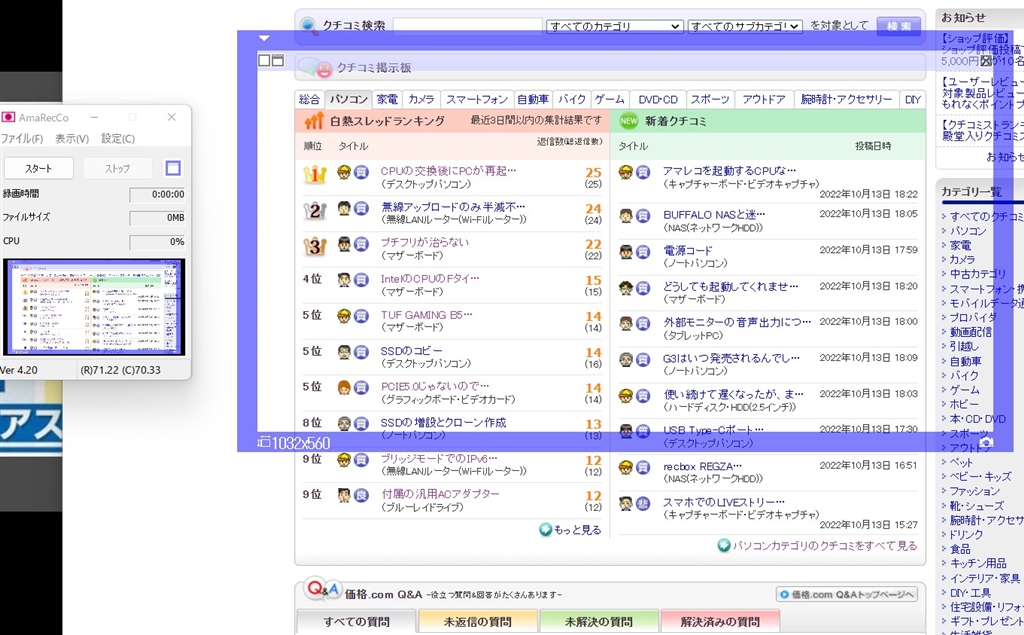Image resolution: width=1024 pixels, height=635 pixels.
Task: Click the gold number 1 rank medal
Action: tap(315, 174)
